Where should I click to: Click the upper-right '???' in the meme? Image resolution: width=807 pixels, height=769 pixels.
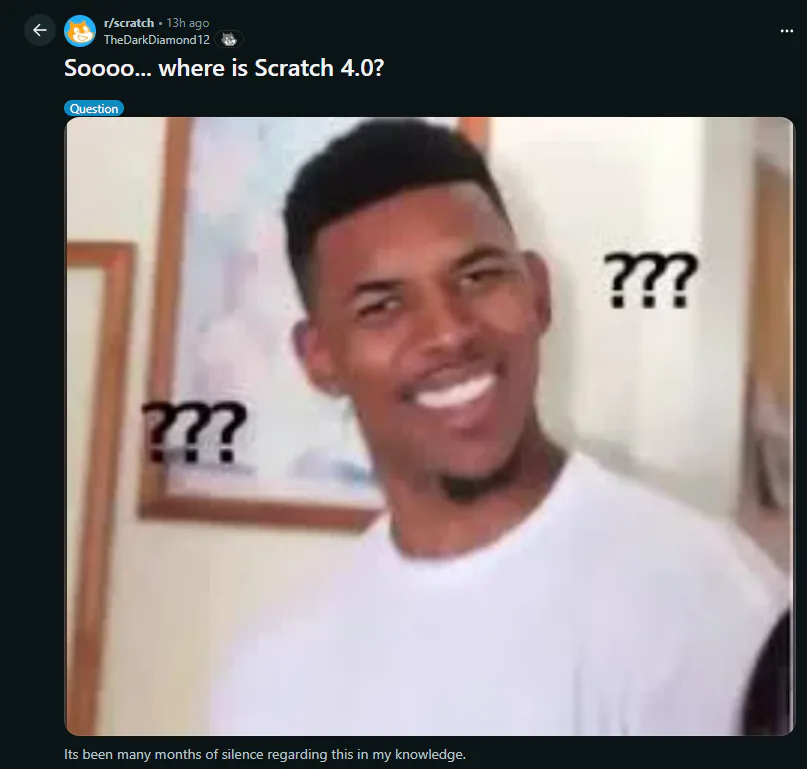650,281
